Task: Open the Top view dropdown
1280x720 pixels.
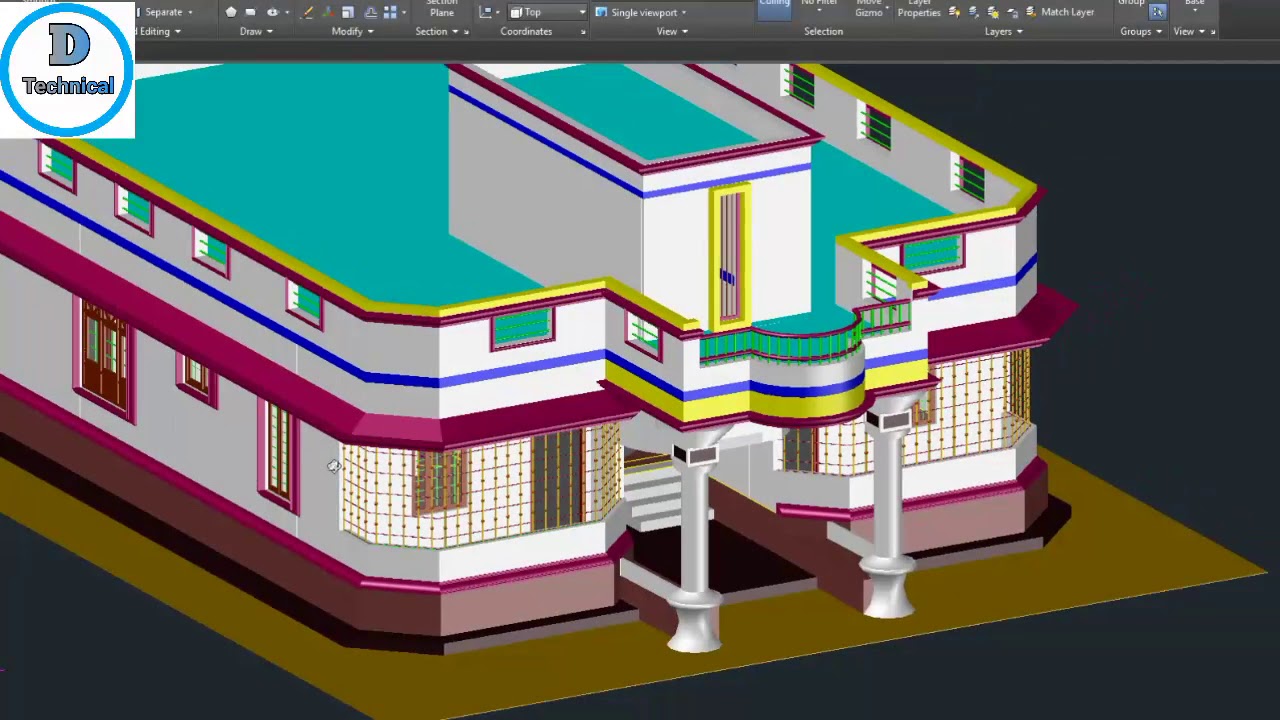Action: pos(548,12)
